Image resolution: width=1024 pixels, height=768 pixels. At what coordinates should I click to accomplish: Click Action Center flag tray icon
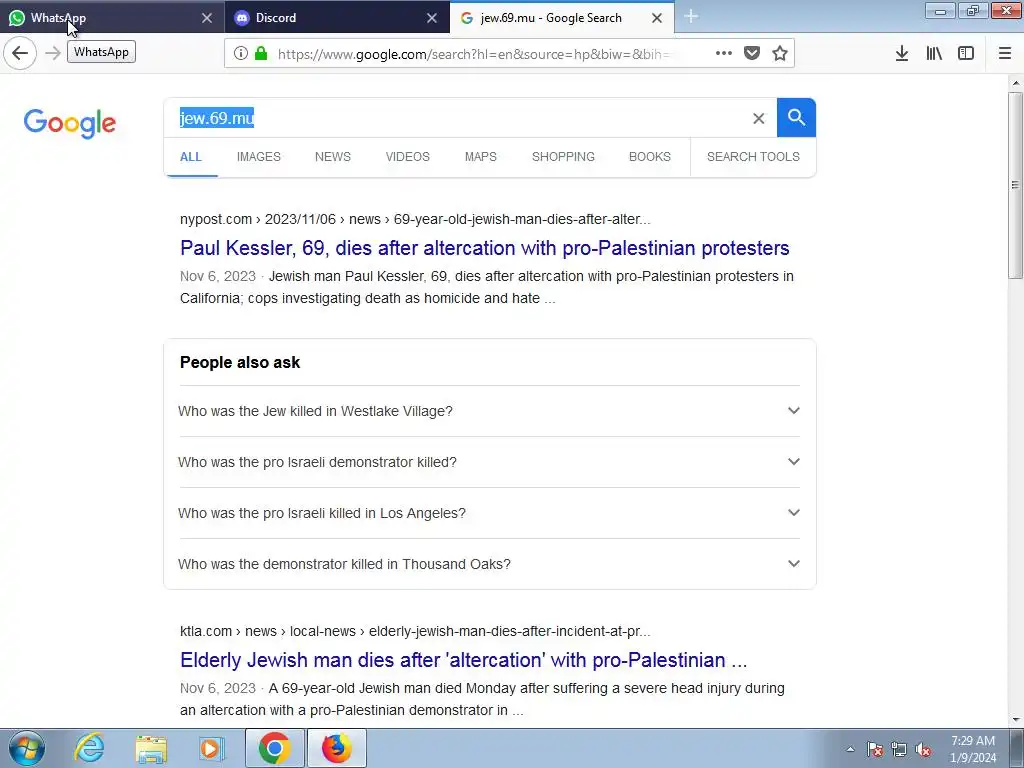(874, 749)
